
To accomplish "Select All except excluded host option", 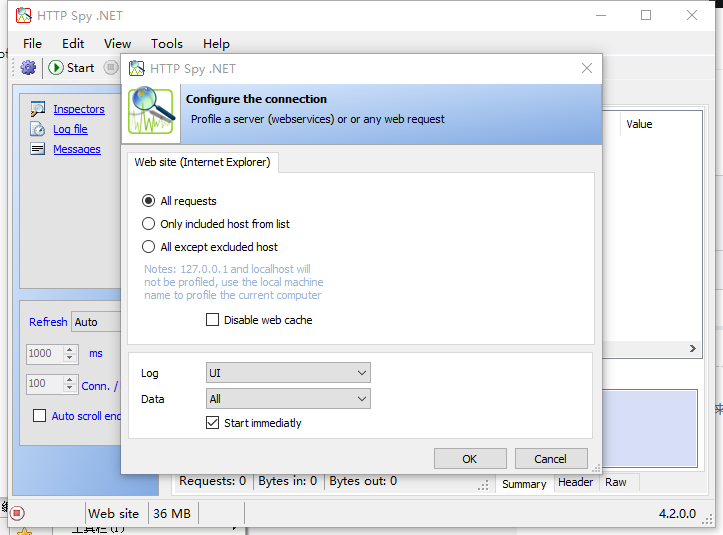I will point(149,247).
